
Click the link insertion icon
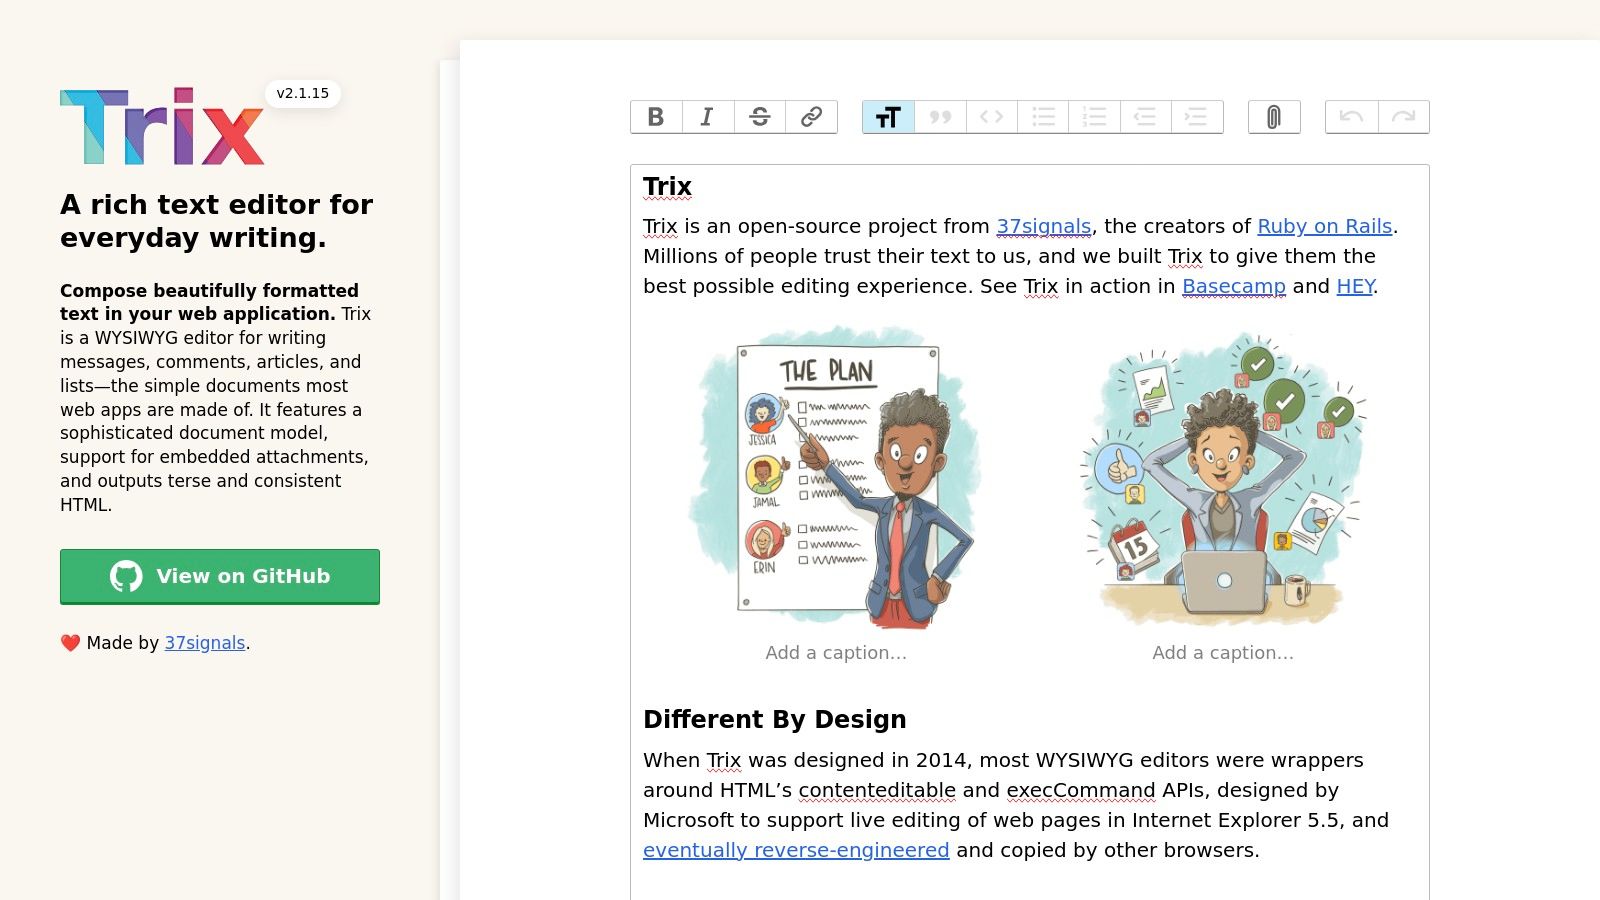point(811,117)
